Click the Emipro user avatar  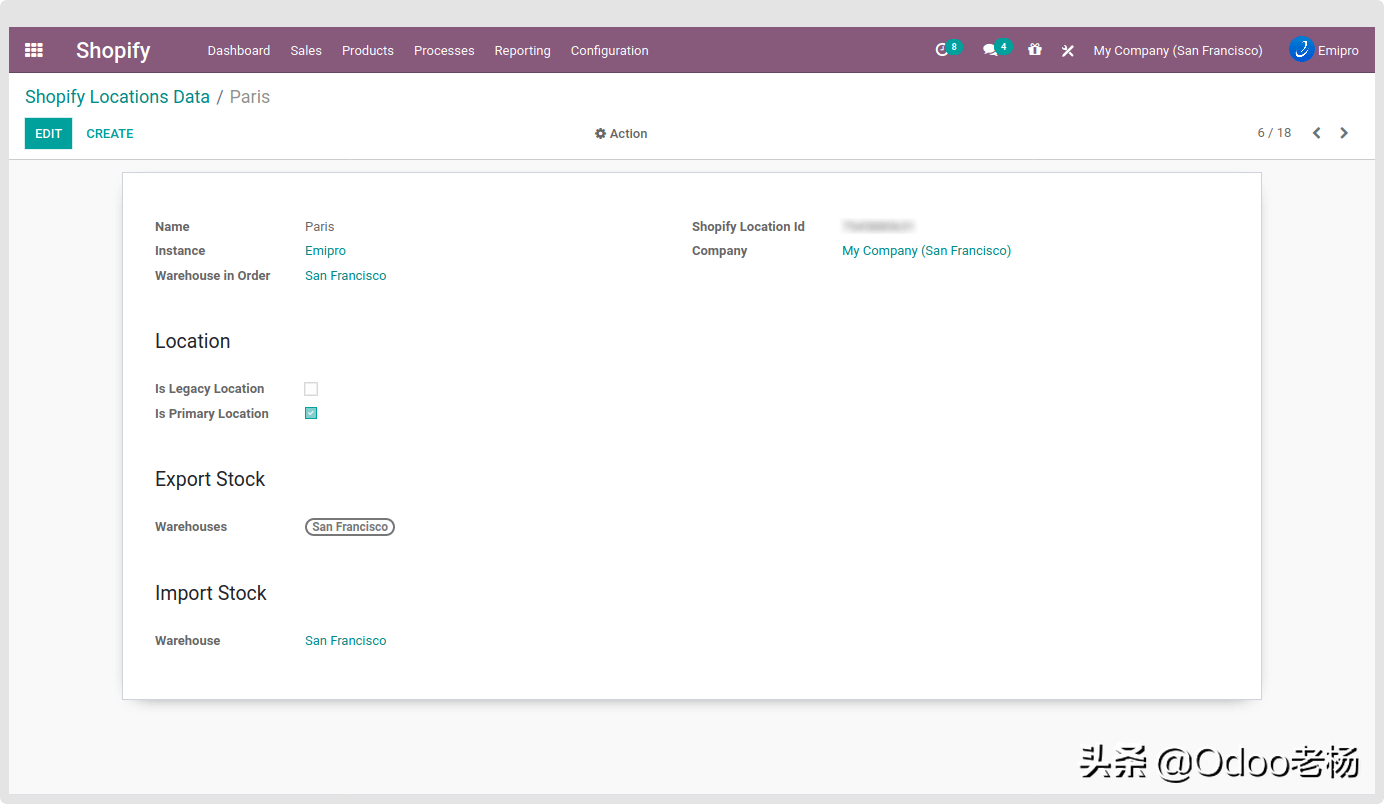[x=1301, y=49]
